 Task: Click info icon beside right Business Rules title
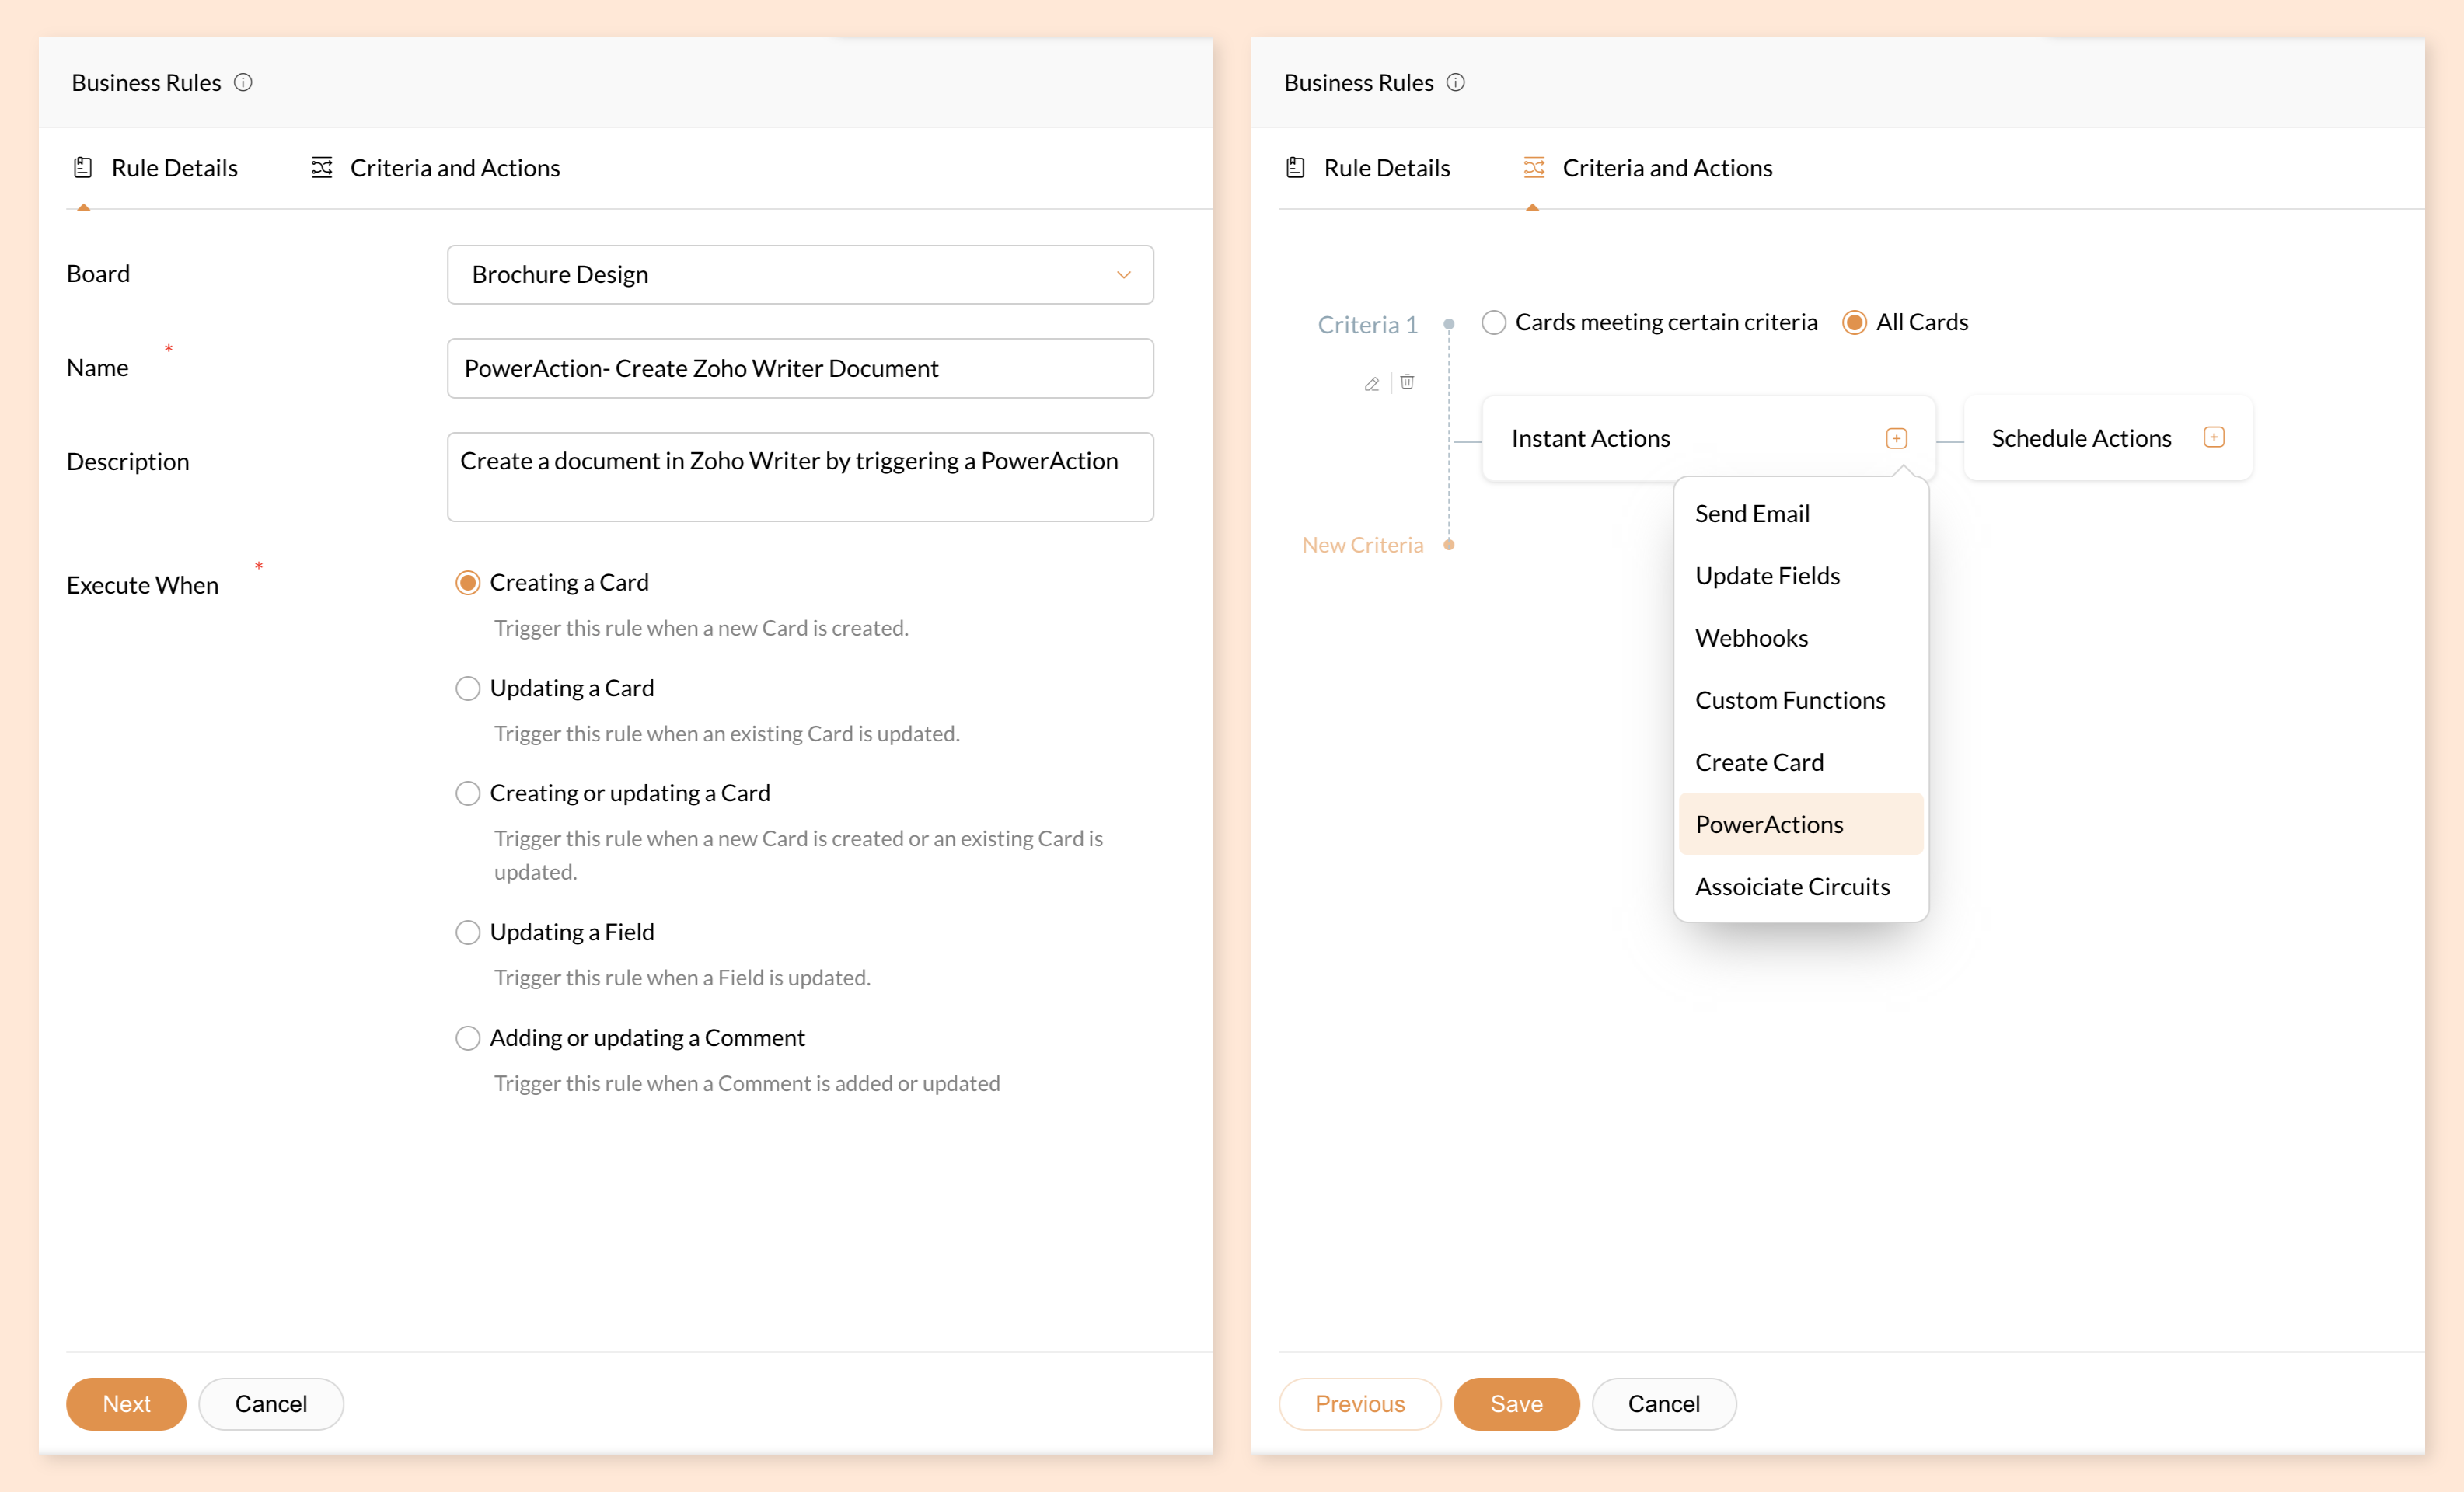click(x=1455, y=82)
